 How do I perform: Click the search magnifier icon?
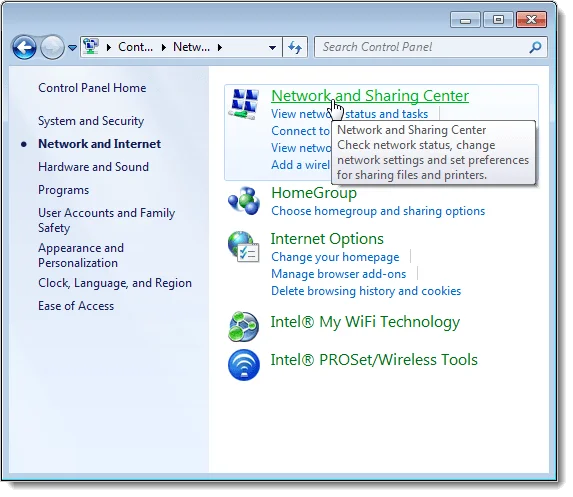[x=535, y=47]
